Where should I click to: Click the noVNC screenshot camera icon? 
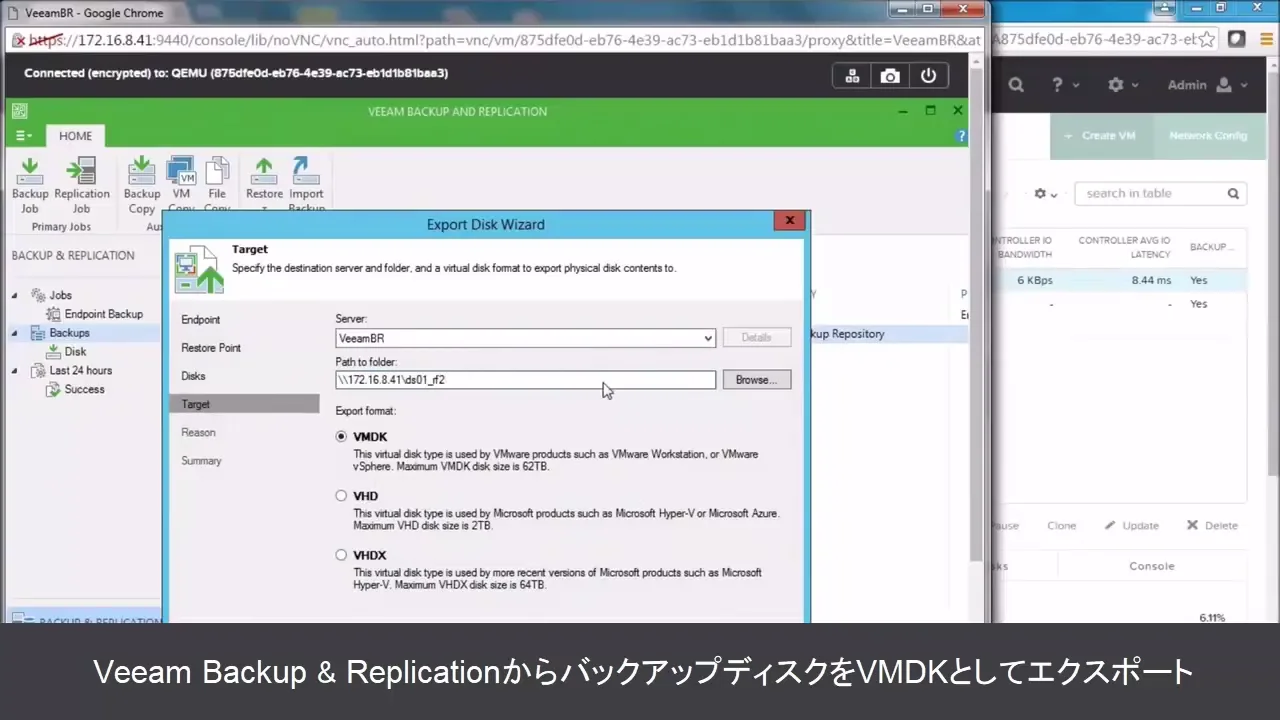pos(889,76)
